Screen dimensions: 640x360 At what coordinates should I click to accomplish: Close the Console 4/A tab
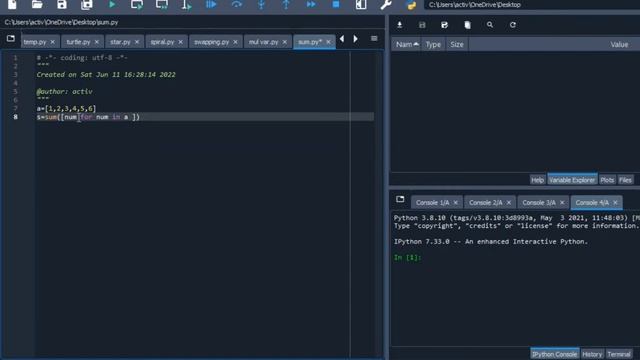coord(615,202)
